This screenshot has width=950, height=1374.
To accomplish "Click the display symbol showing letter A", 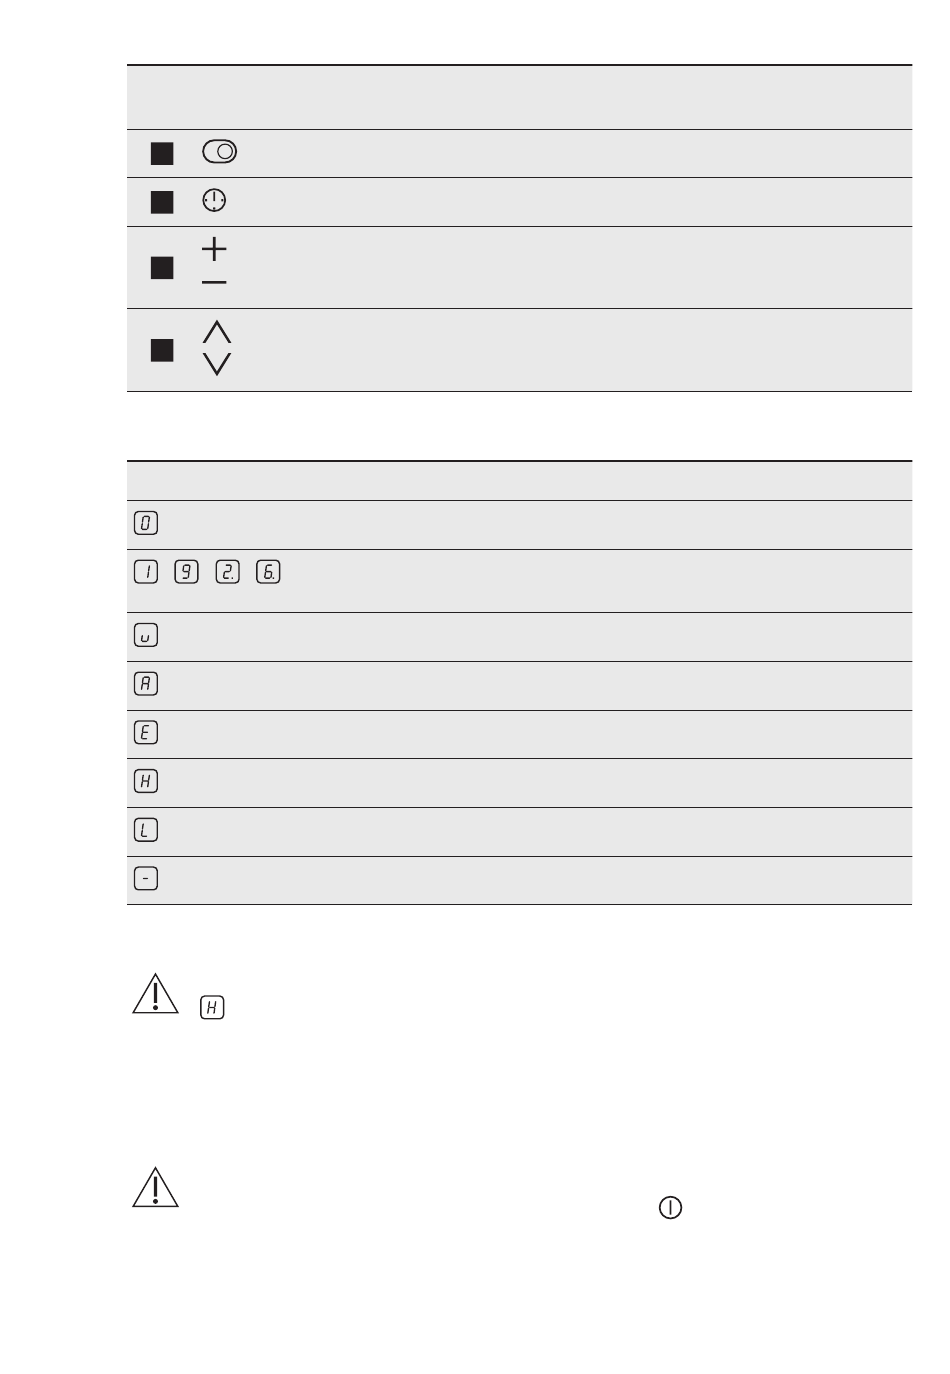I will 145,684.
